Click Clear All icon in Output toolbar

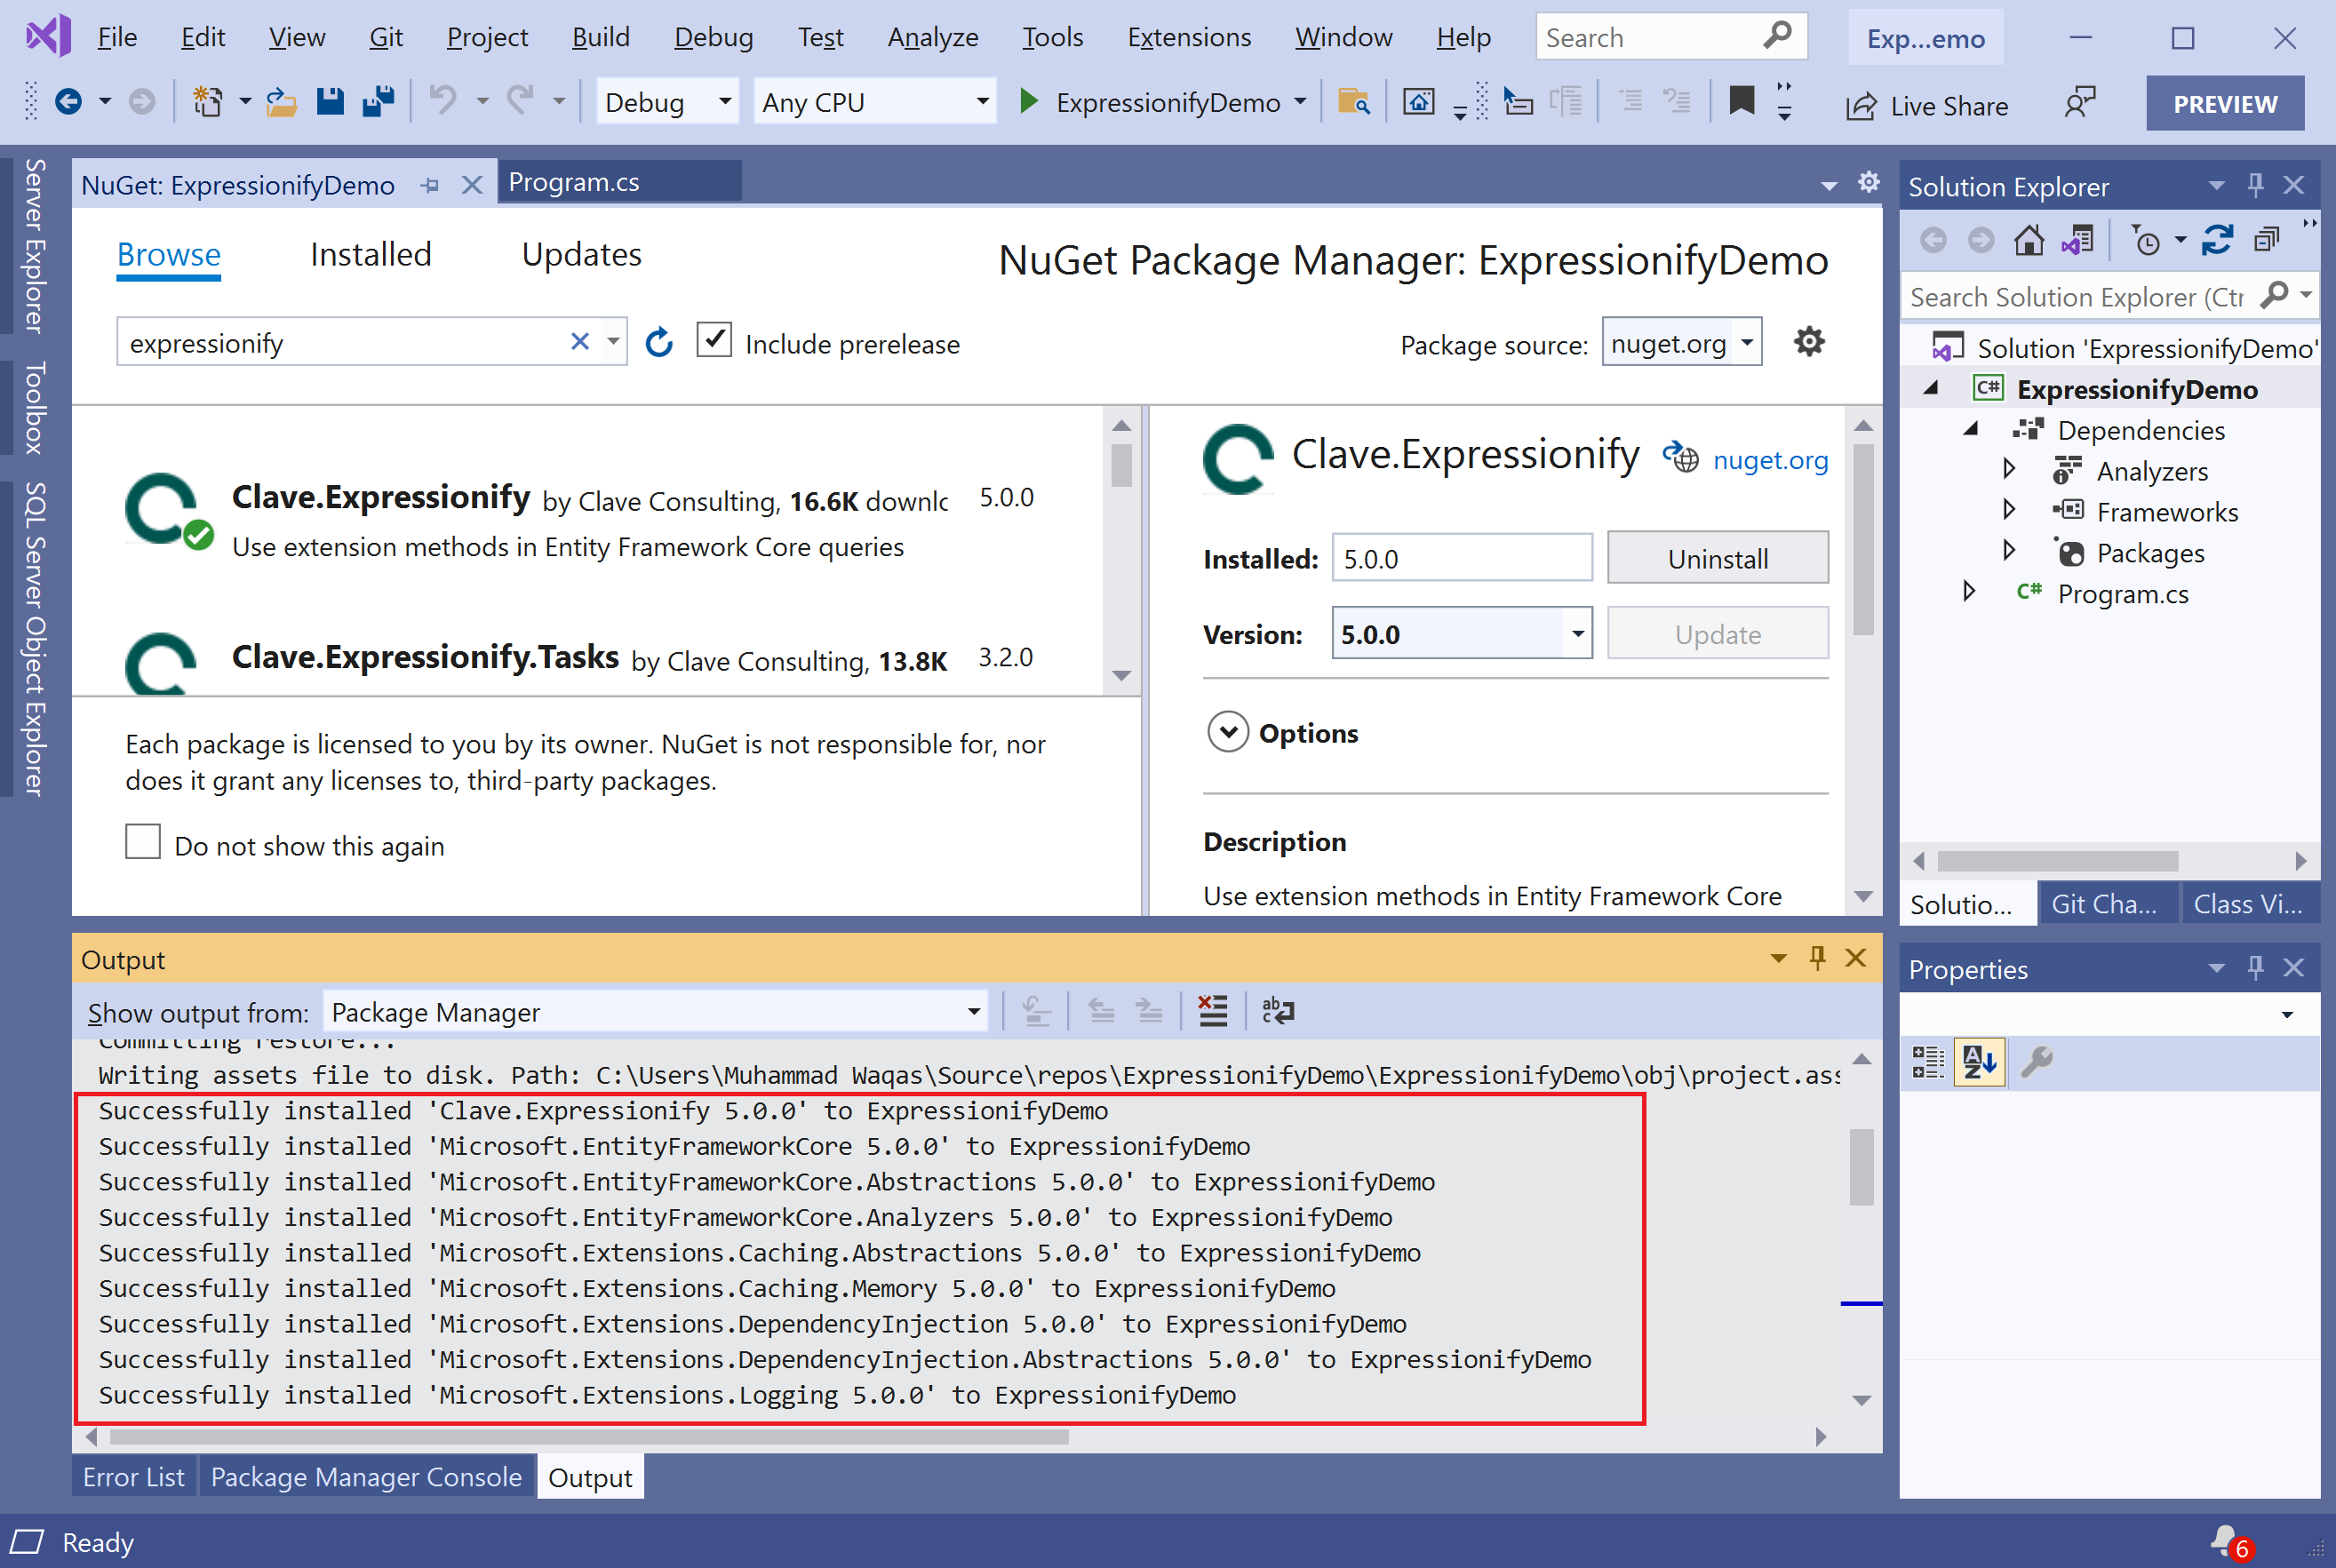pos(1212,1011)
